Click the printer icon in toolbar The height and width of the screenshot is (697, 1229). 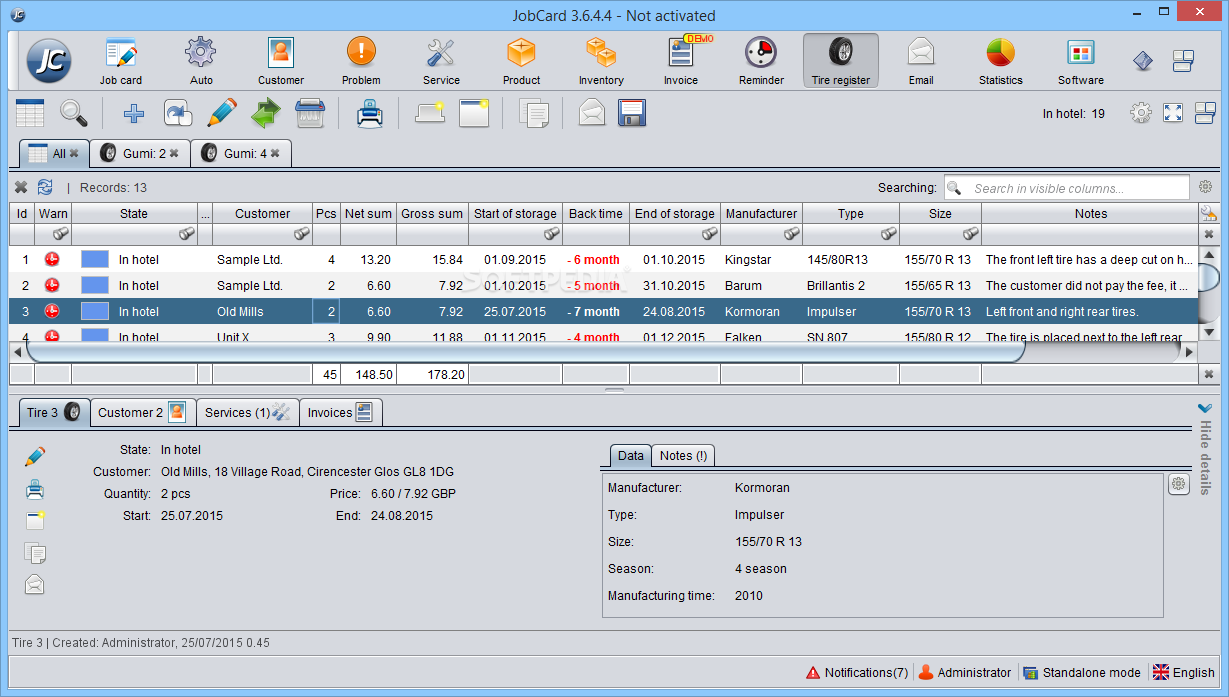point(370,113)
